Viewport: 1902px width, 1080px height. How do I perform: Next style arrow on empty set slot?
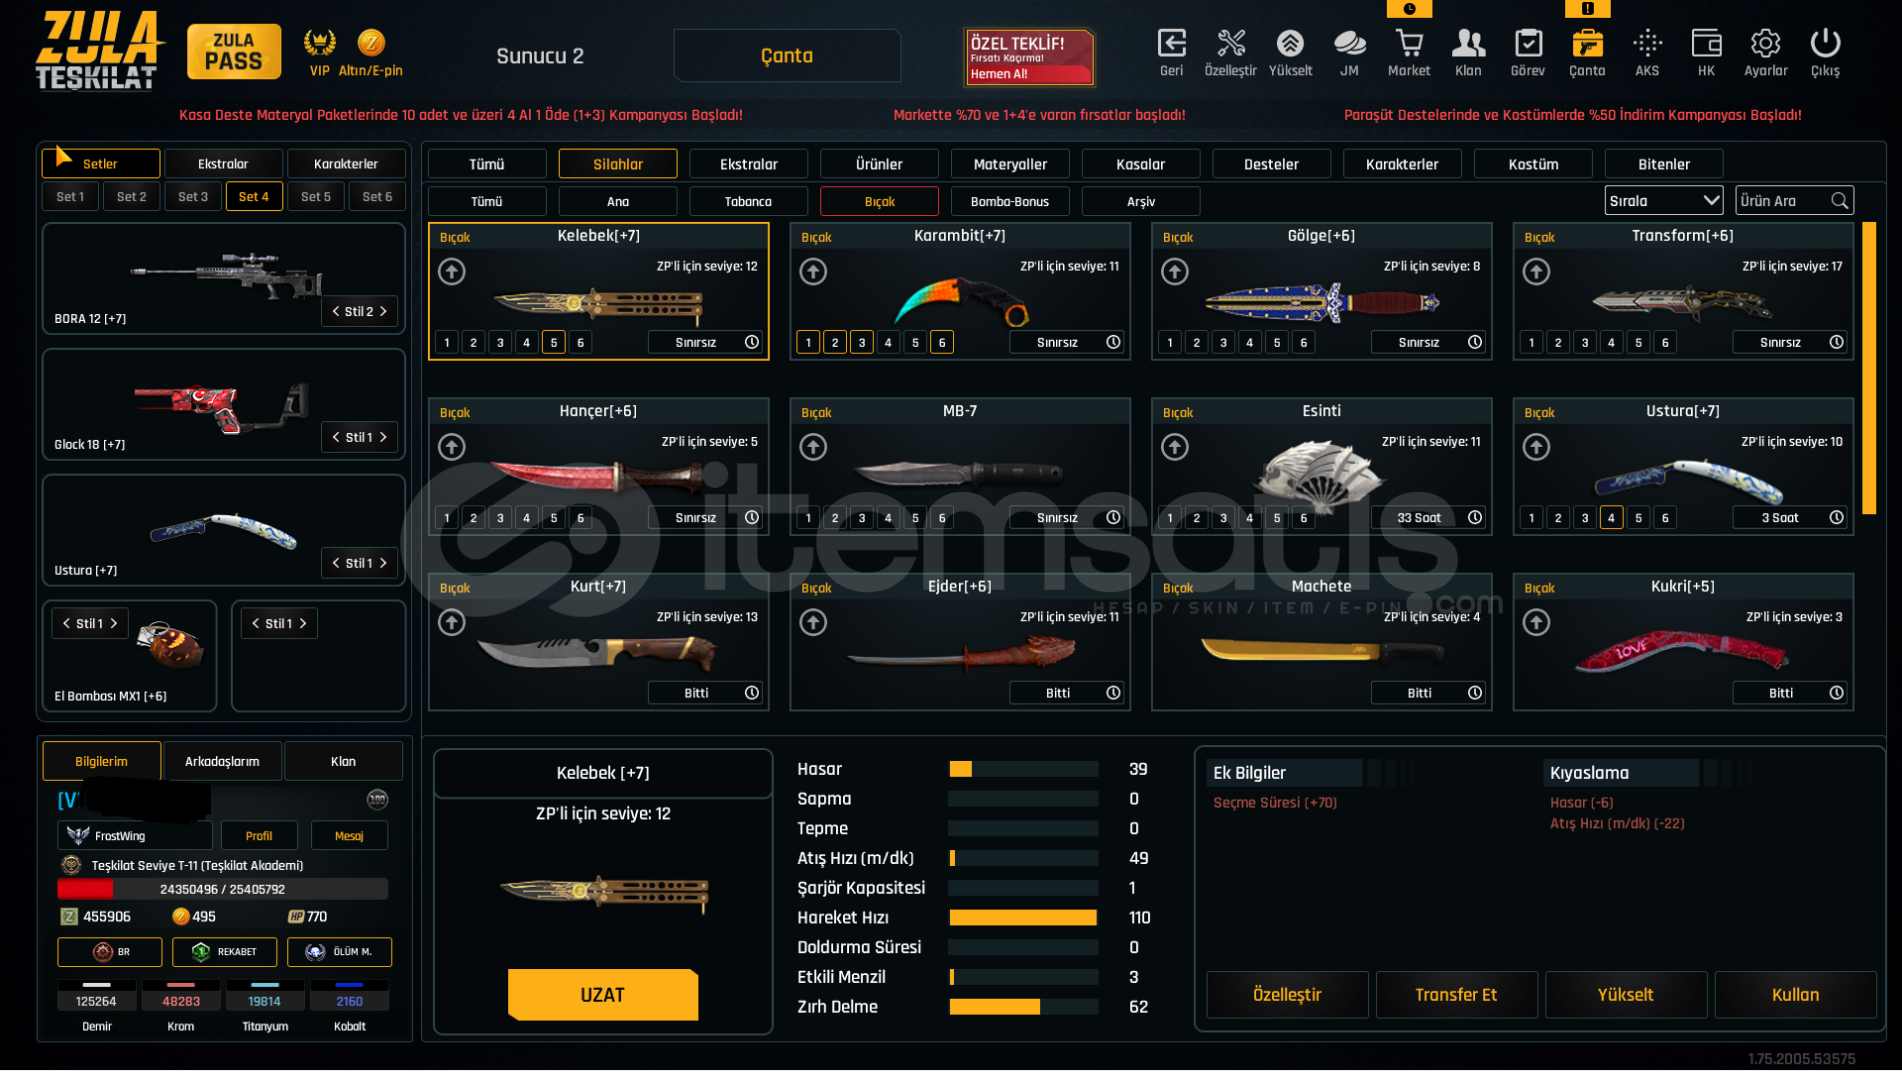click(x=303, y=623)
